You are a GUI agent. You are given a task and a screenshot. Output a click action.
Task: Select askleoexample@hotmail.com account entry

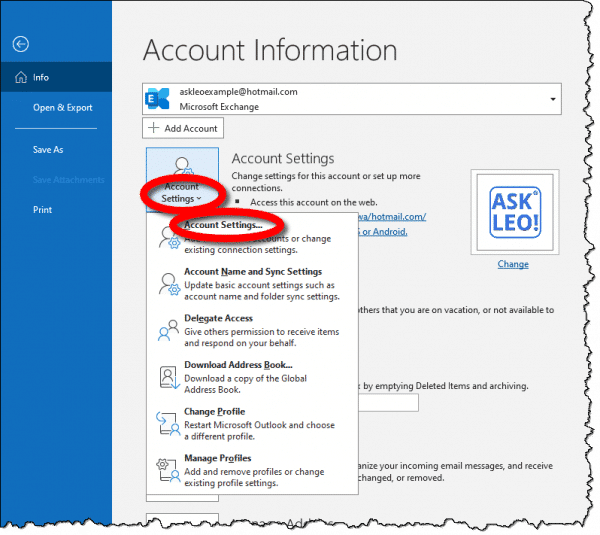[x=352, y=99]
